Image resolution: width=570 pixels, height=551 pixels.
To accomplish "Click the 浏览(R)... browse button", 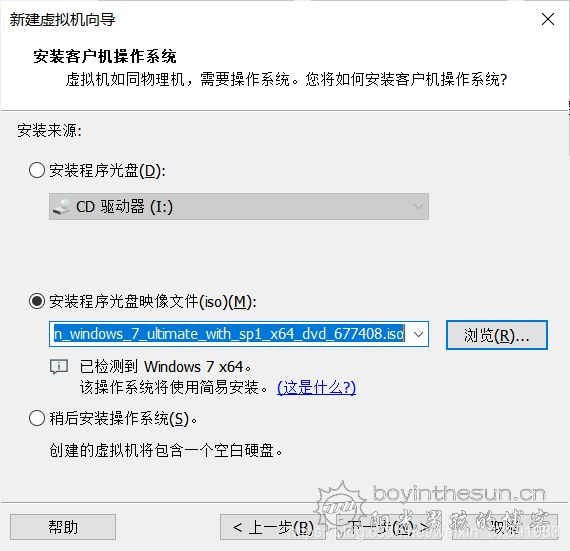I will pyautogui.click(x=497, y=335).
